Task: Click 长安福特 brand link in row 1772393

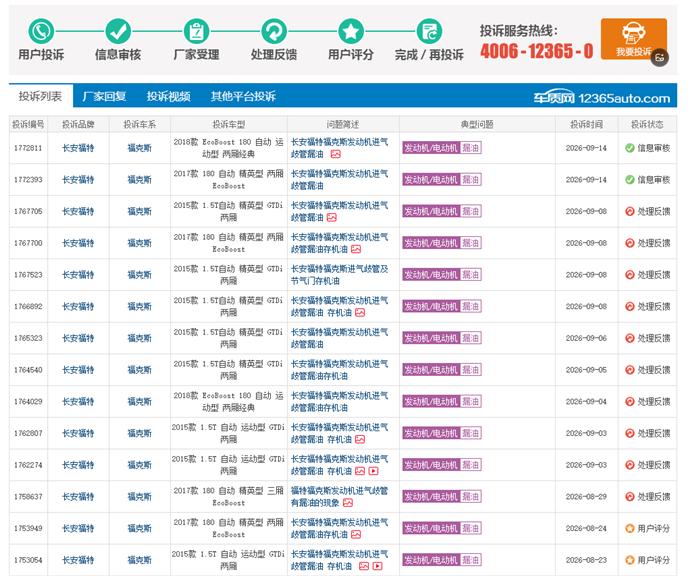Action: (x=78, y=179)
